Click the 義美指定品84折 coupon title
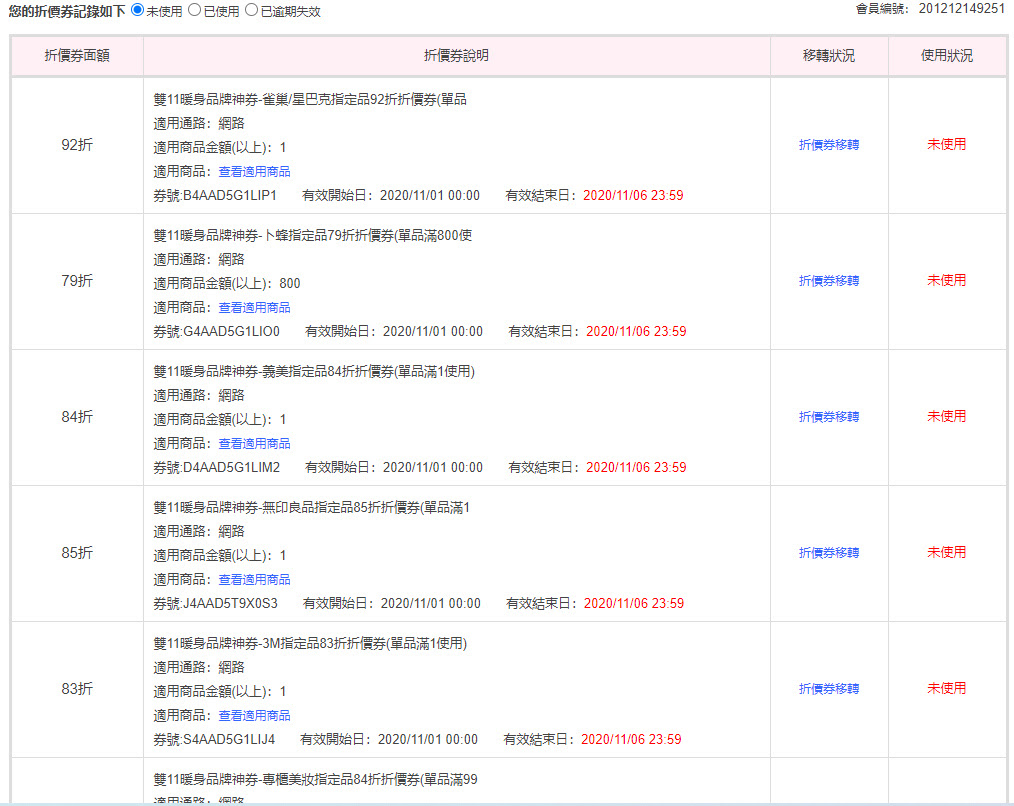This screenshot has width=1014, height=806. [314, 371]
